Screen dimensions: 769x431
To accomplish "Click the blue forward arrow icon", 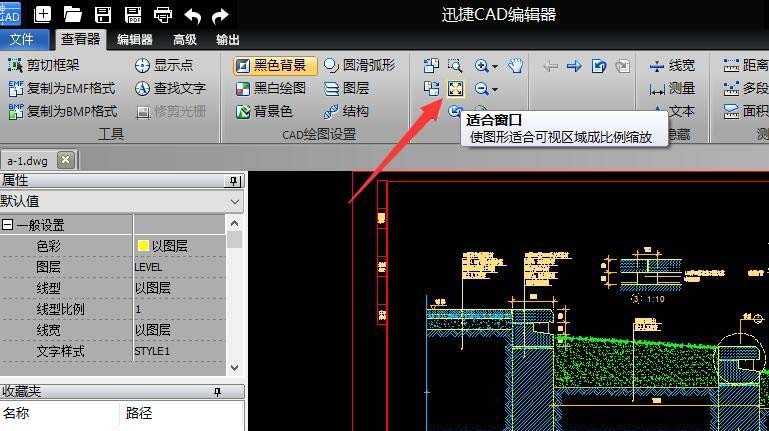I will [574, 65].
